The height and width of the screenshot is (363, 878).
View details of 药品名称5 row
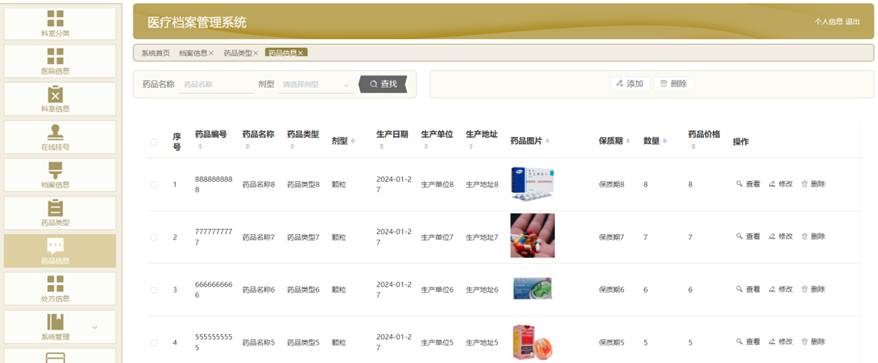pos(748,342)
